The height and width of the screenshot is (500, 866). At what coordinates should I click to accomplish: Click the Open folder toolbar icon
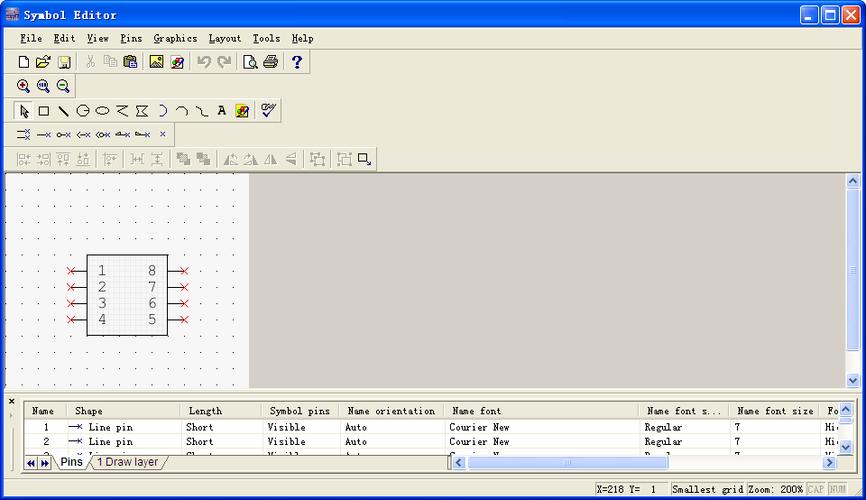click(x=43, y=62)
